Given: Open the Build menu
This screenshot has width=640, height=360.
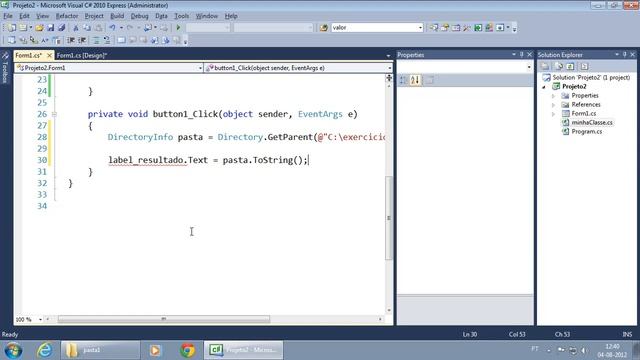Looking at the screenshot, I should click(x=117, y=16).
